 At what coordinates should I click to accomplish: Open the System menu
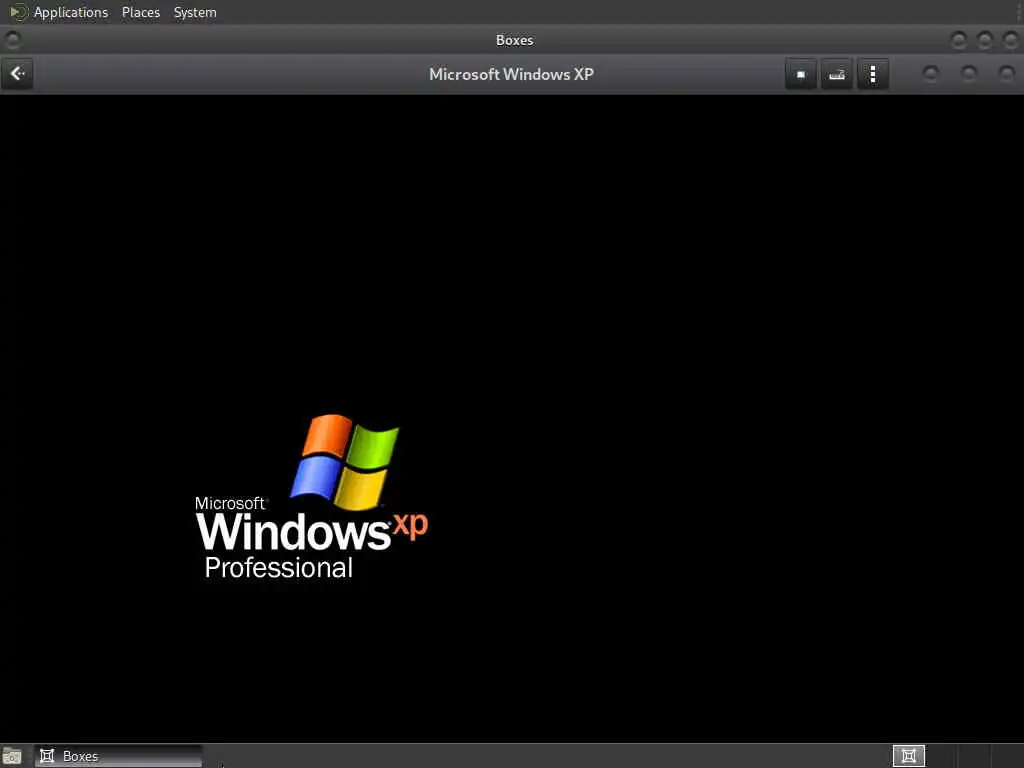click(x=195, y=12)
